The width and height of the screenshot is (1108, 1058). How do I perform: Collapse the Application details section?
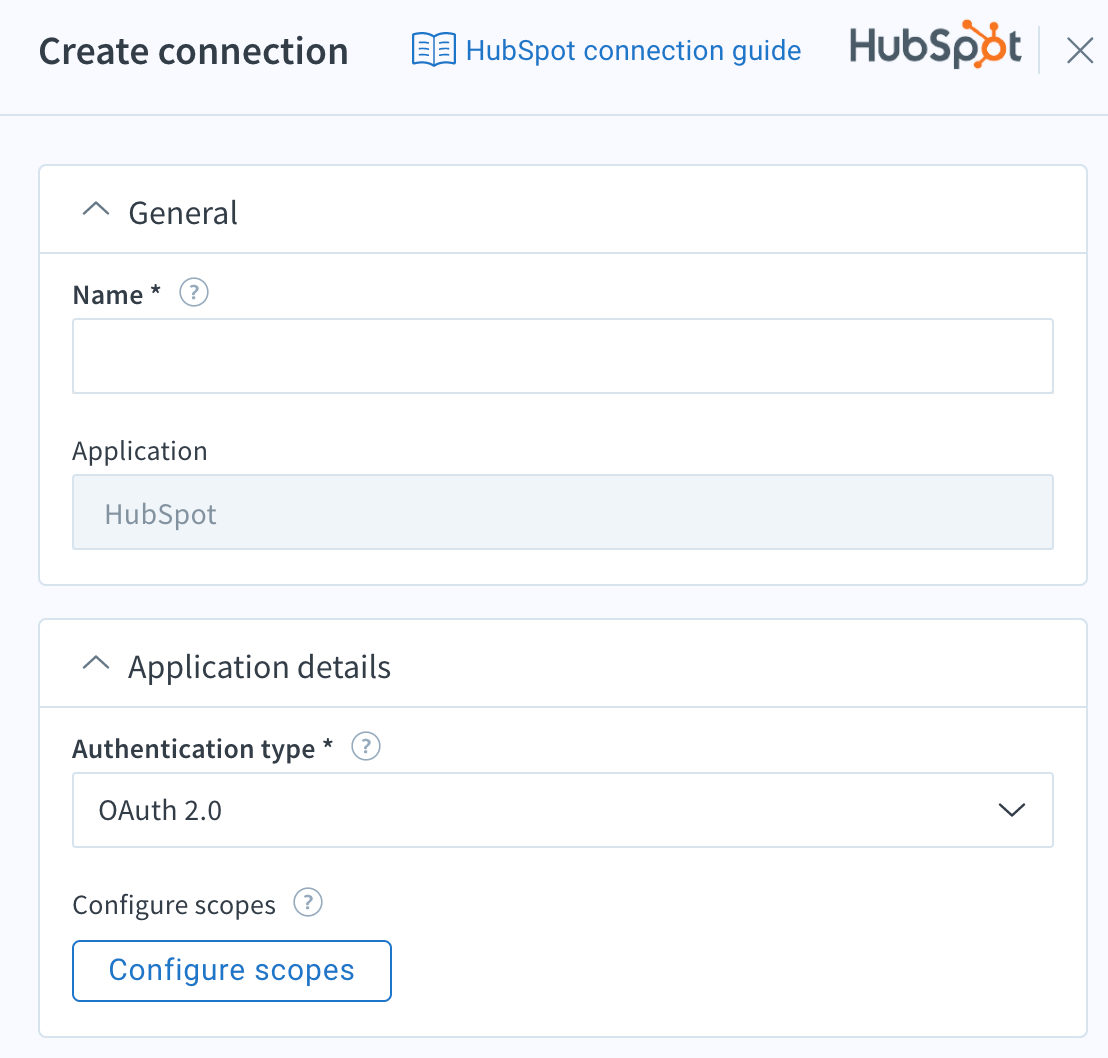95,663
